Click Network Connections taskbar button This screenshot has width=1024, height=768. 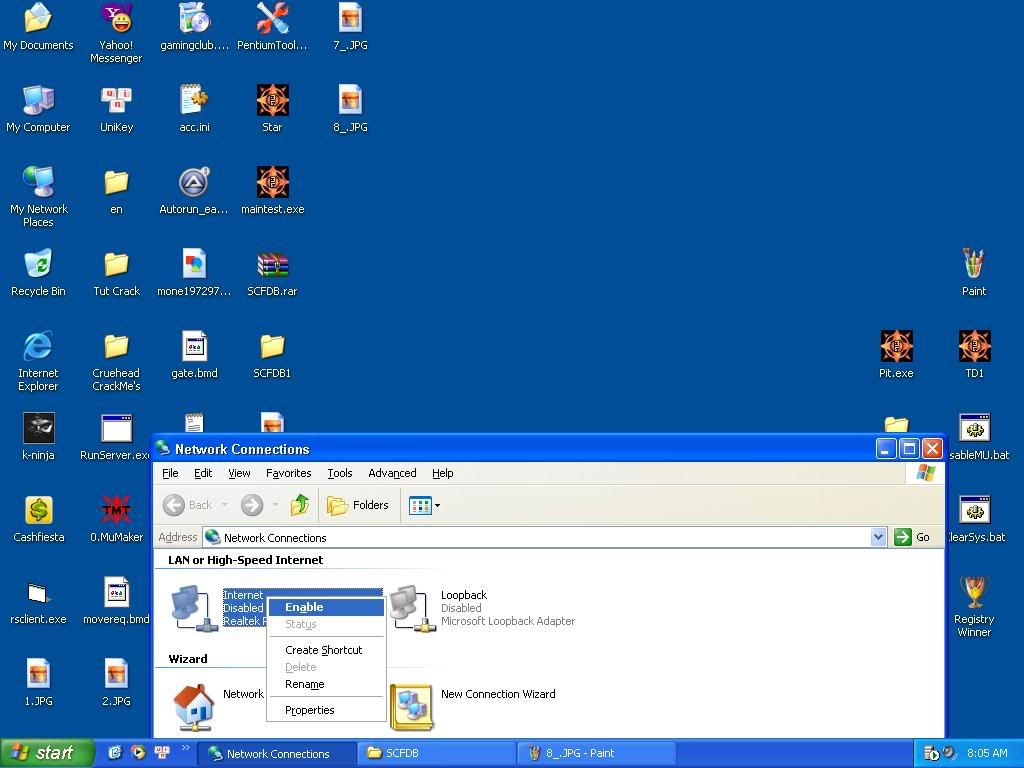tap(277, 753)
